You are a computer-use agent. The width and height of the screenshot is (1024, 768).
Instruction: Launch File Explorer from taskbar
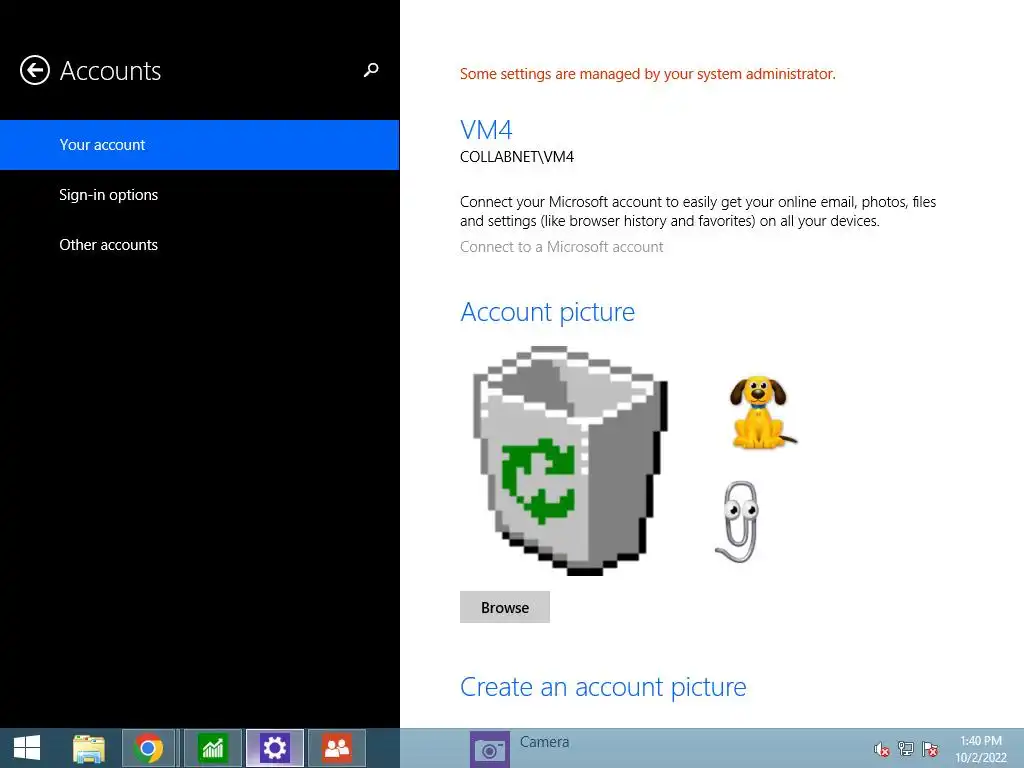pyautogui.click(x=89, y=748)
